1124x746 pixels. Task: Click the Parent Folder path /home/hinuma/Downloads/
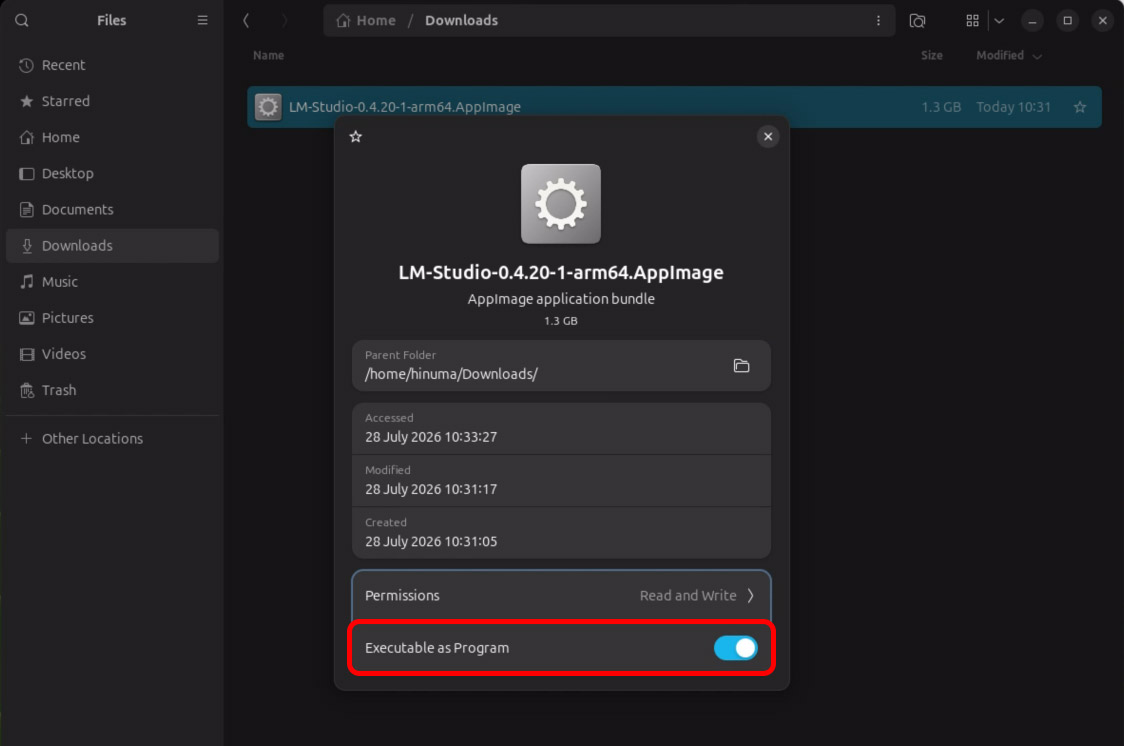click(x=451, y=374)
